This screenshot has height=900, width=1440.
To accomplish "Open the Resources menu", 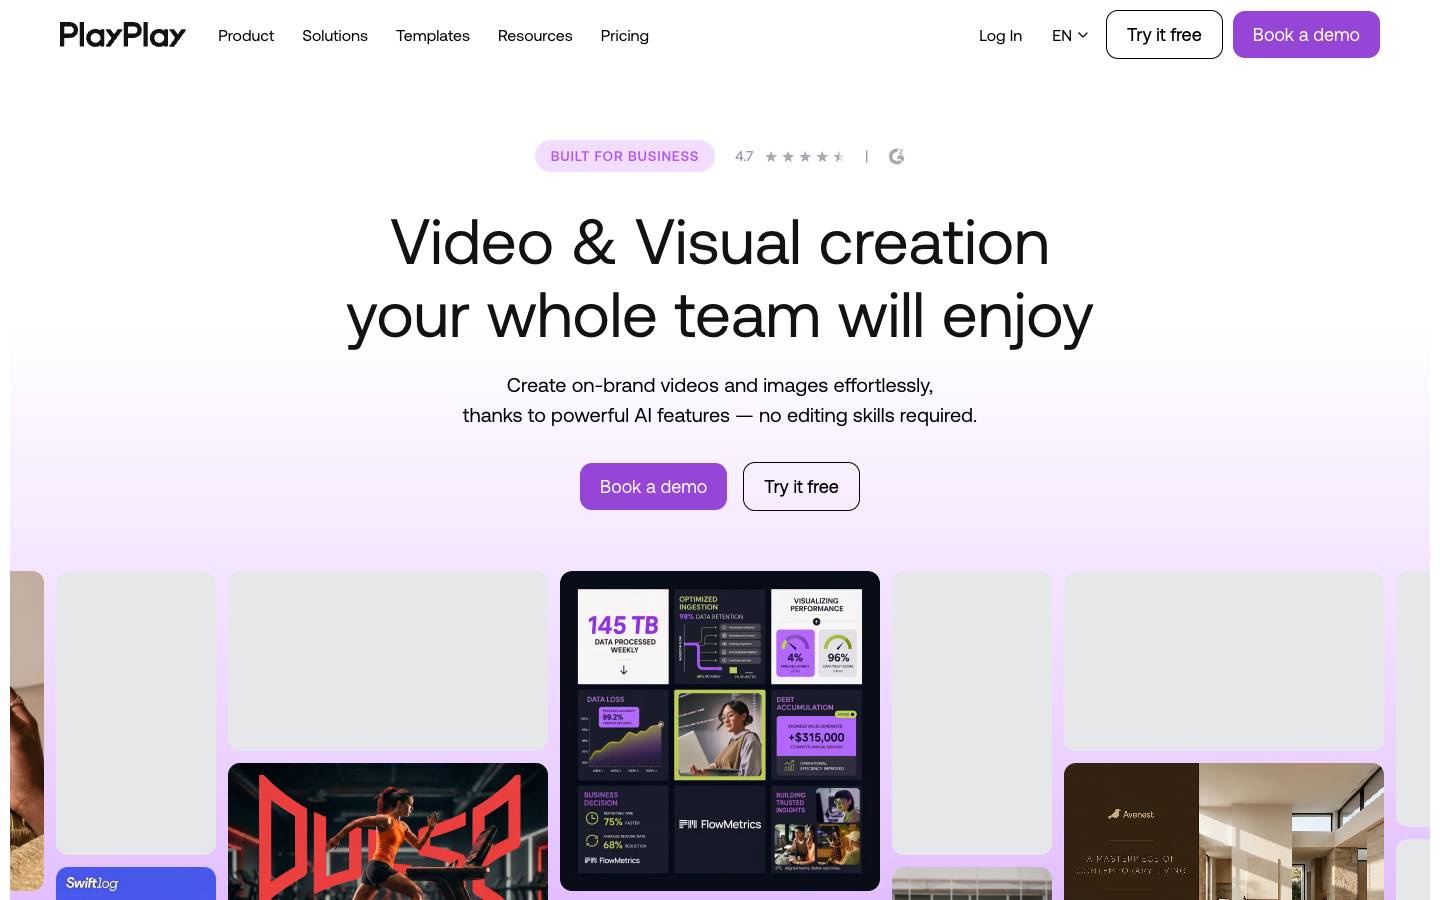I will click(x=535, y=36).
